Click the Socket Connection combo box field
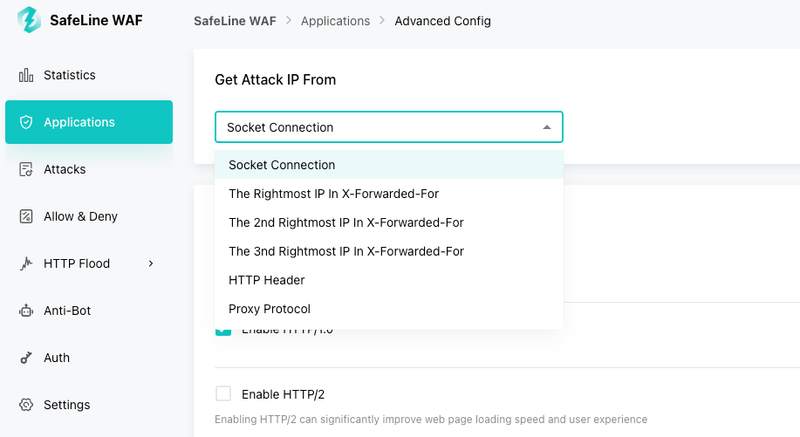The width and height of the screenshot is (800, 437). pyautogui.click(x=389, y=127)
